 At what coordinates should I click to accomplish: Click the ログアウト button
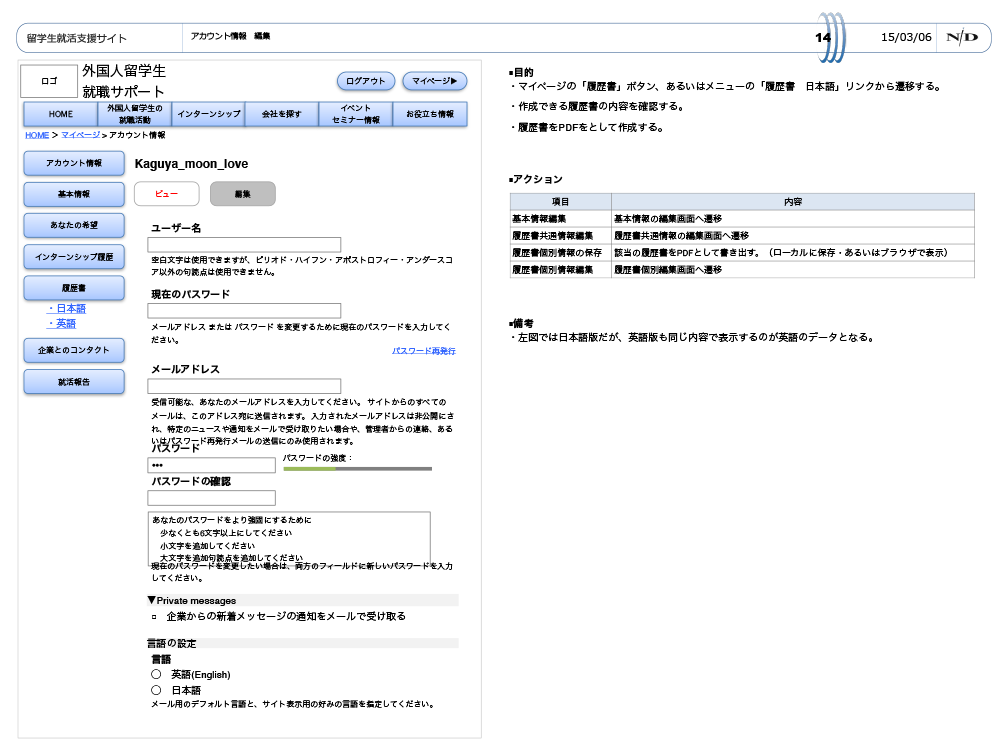(x=366, y=81)
